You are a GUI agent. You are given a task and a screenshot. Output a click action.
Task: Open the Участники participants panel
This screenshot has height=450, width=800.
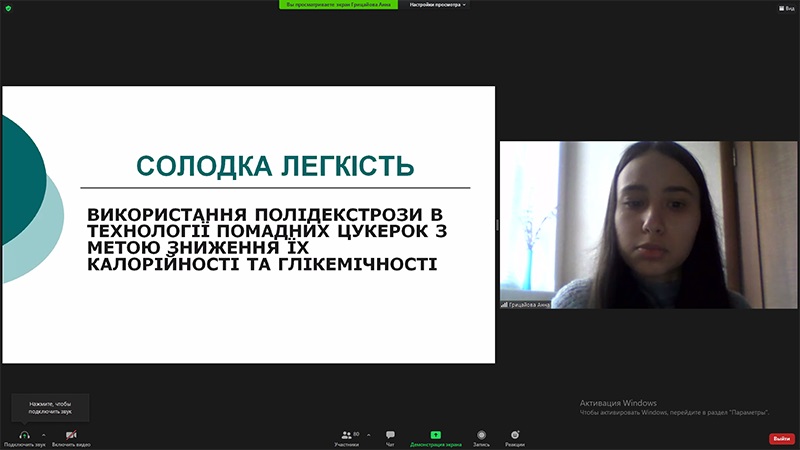click(347, 438)
